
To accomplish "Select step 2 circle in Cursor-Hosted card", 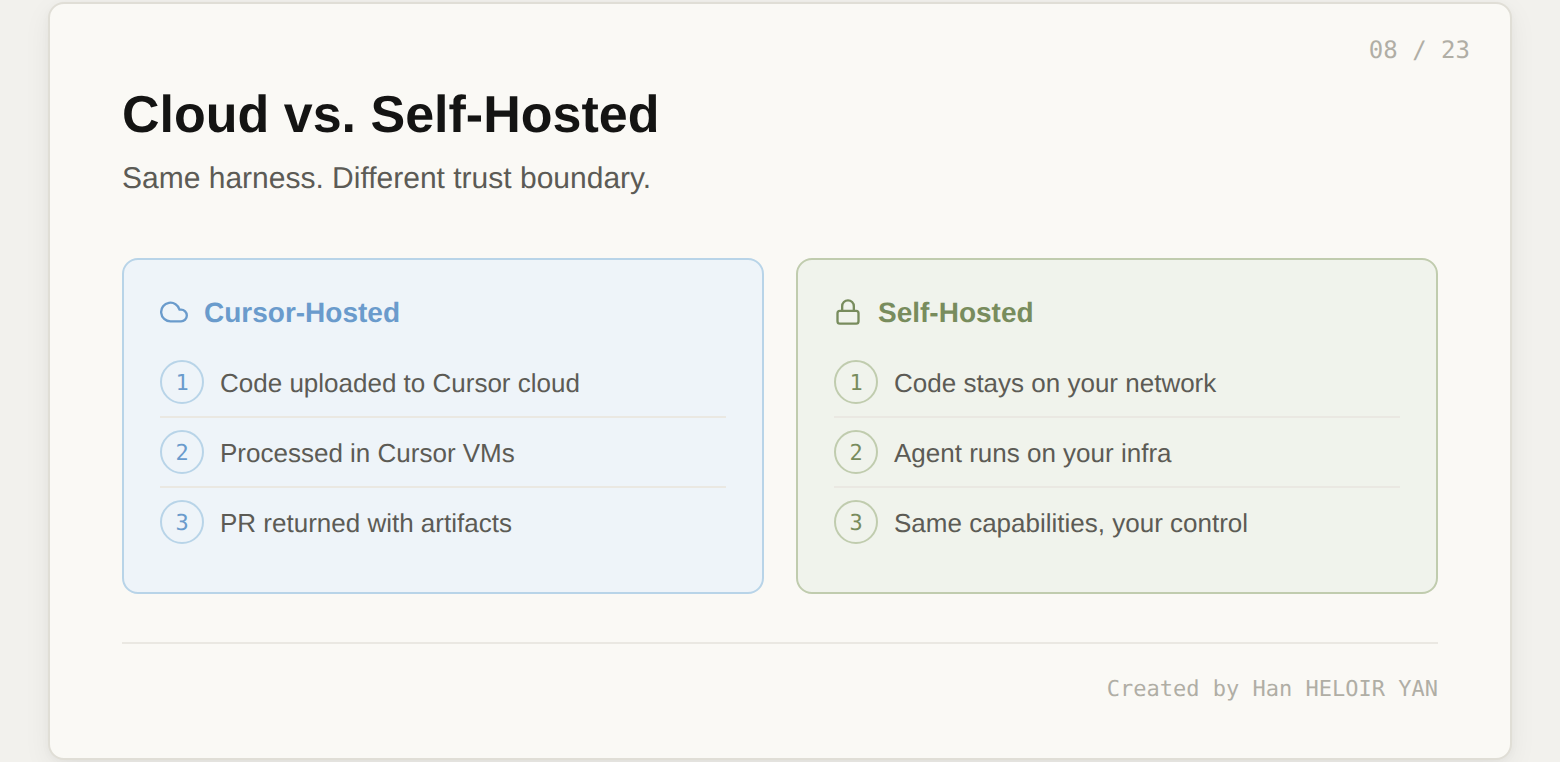I will coord(182,452).
